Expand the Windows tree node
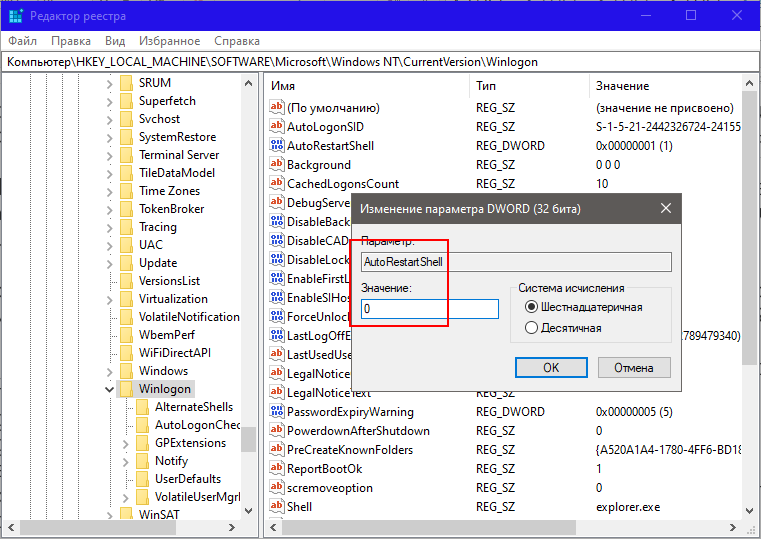The width and height of the screenshot is (761, 539). click(x=110, y=372)
